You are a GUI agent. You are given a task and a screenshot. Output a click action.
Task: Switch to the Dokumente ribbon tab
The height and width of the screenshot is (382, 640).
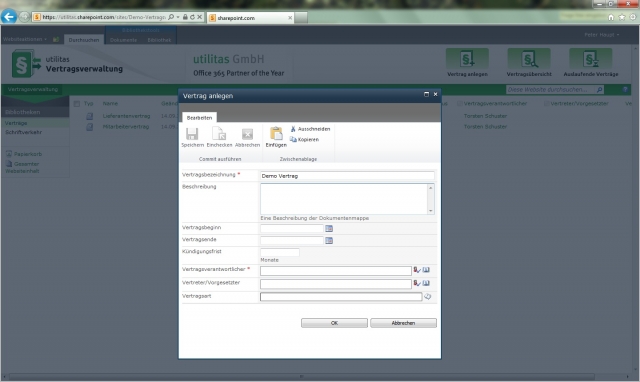coord(123,40)
